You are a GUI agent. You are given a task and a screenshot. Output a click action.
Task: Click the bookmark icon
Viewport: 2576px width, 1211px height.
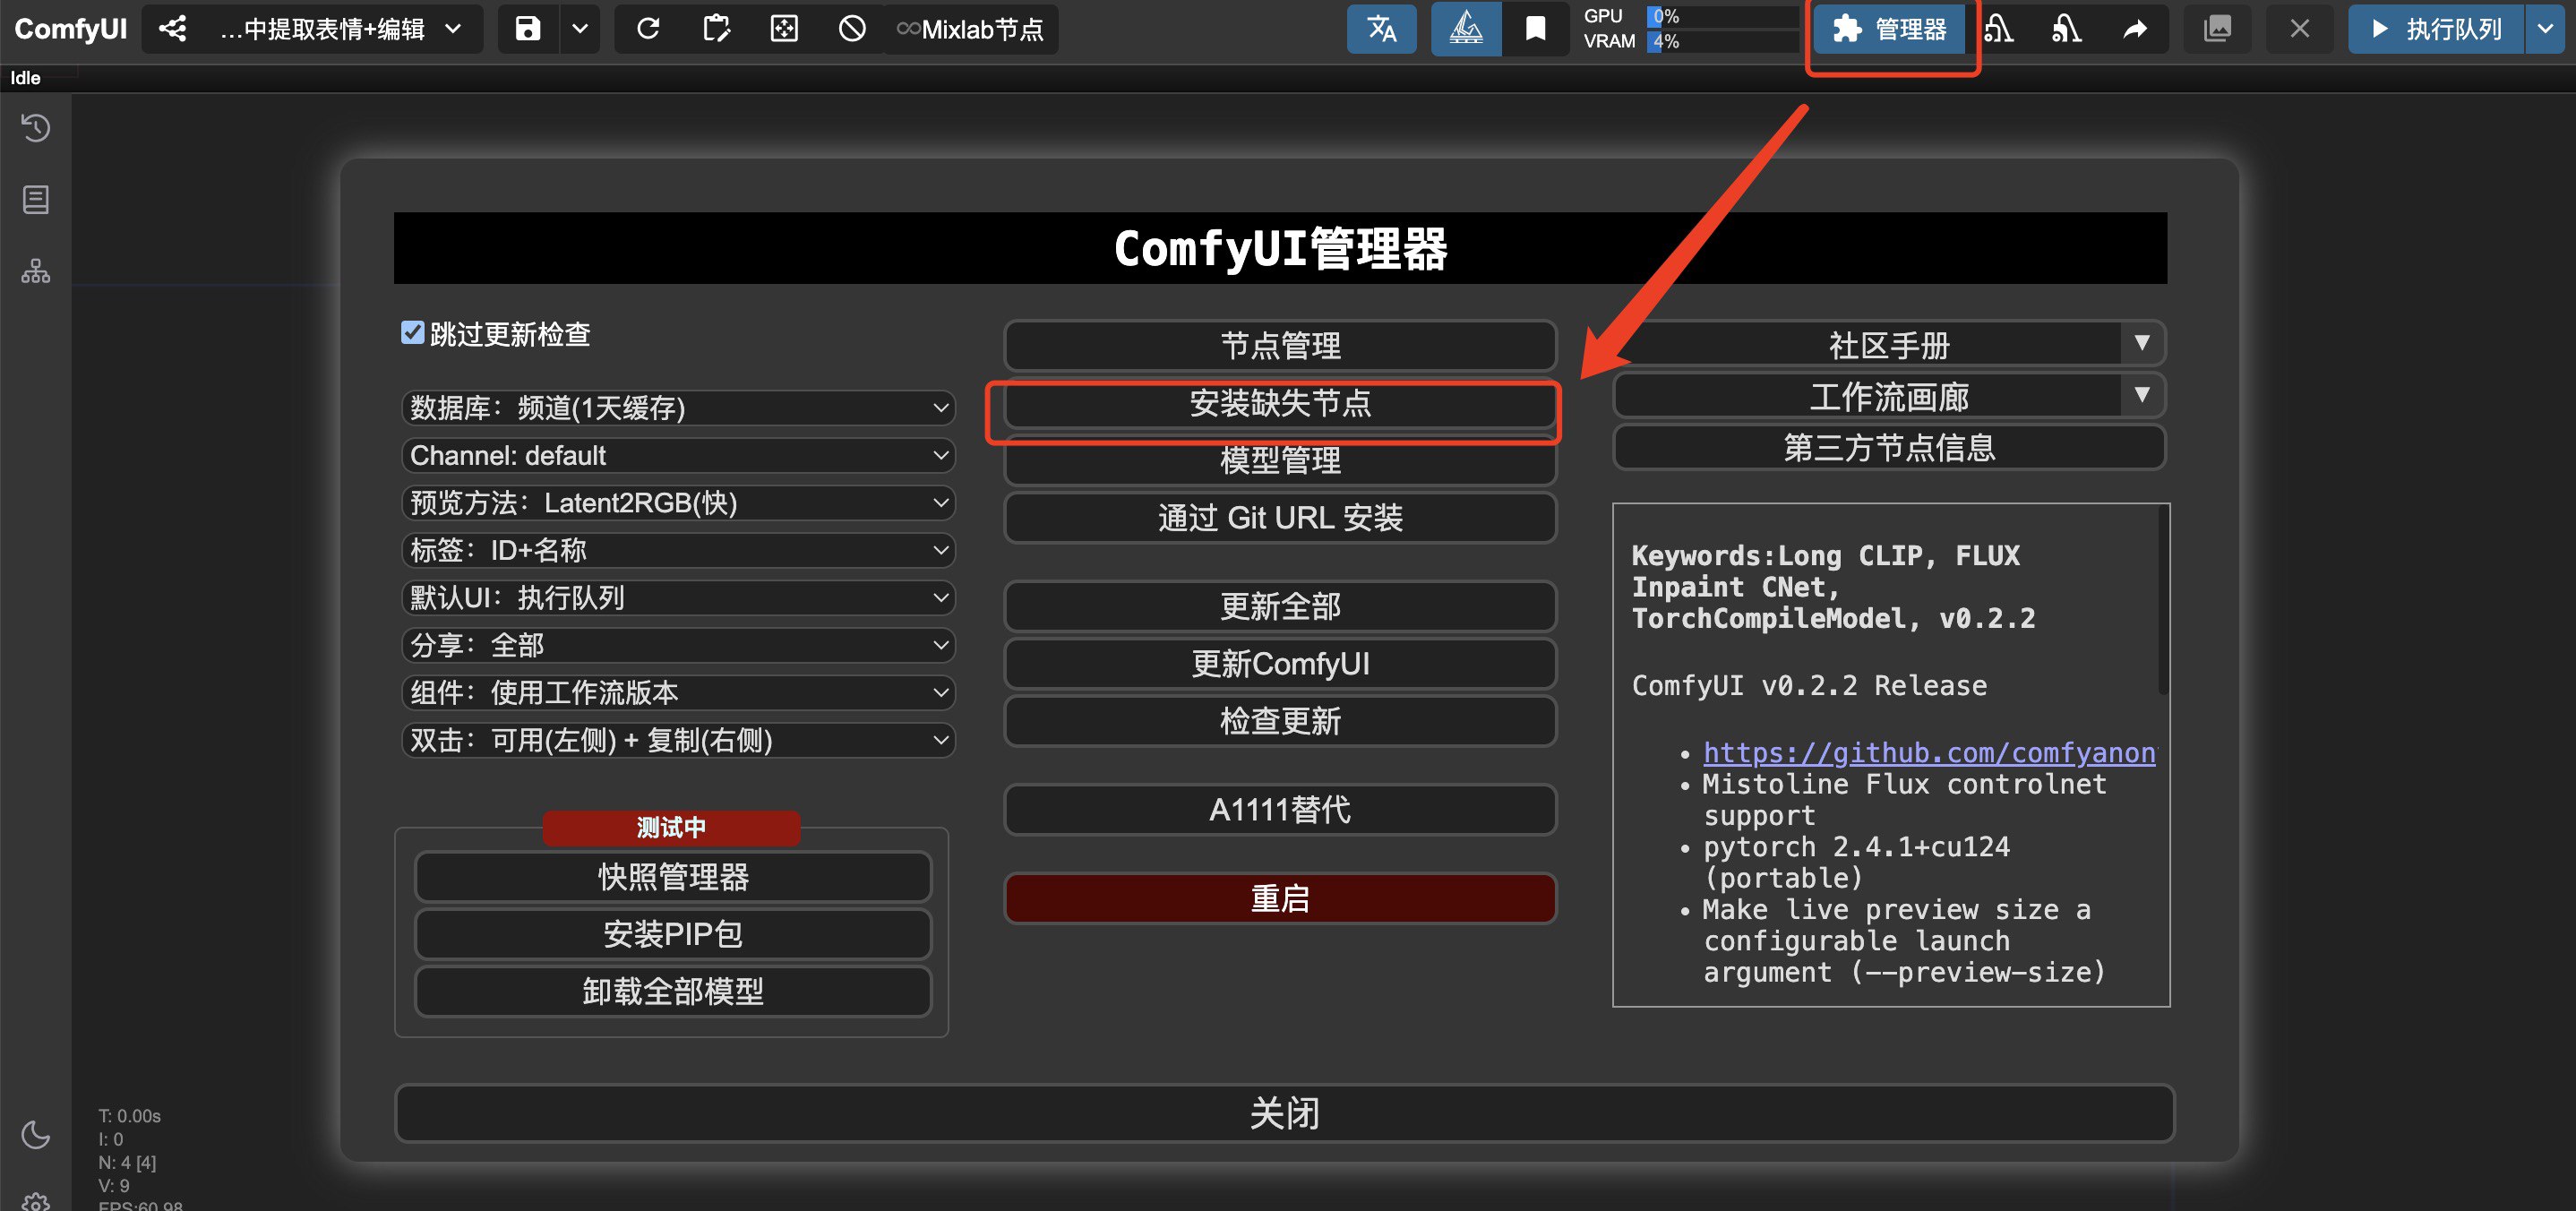1535,29
